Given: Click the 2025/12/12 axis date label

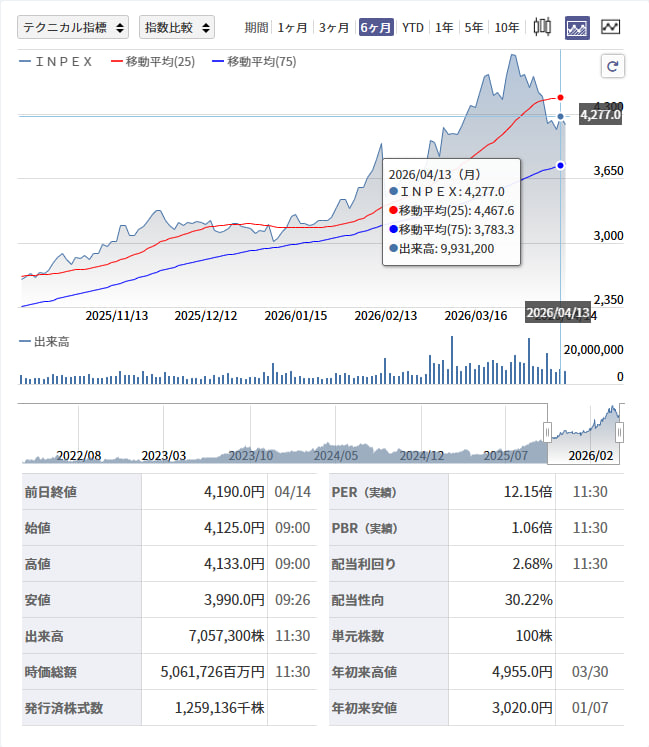Looking at the screenshot, I should 206,315.
